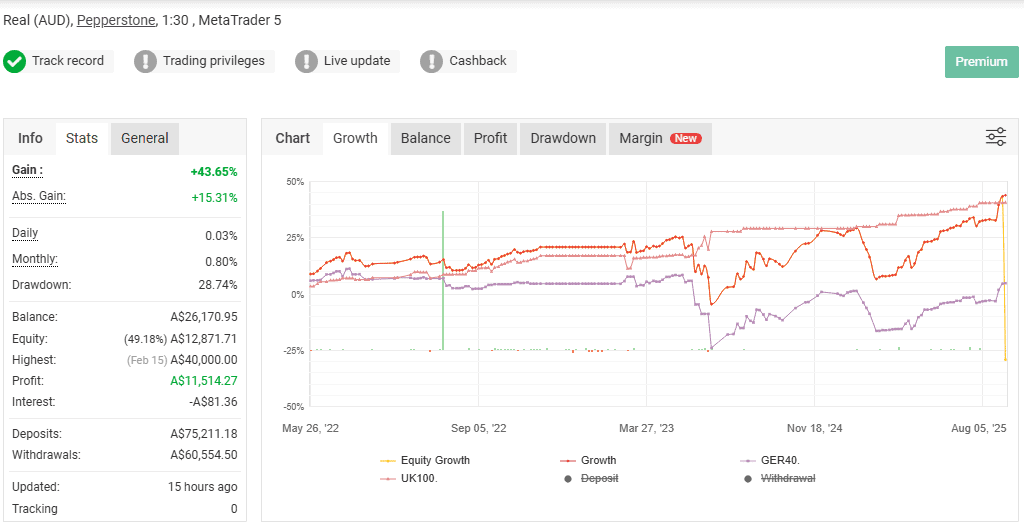Click the green Premium button
1024x524 pixels.
[980, 62]
